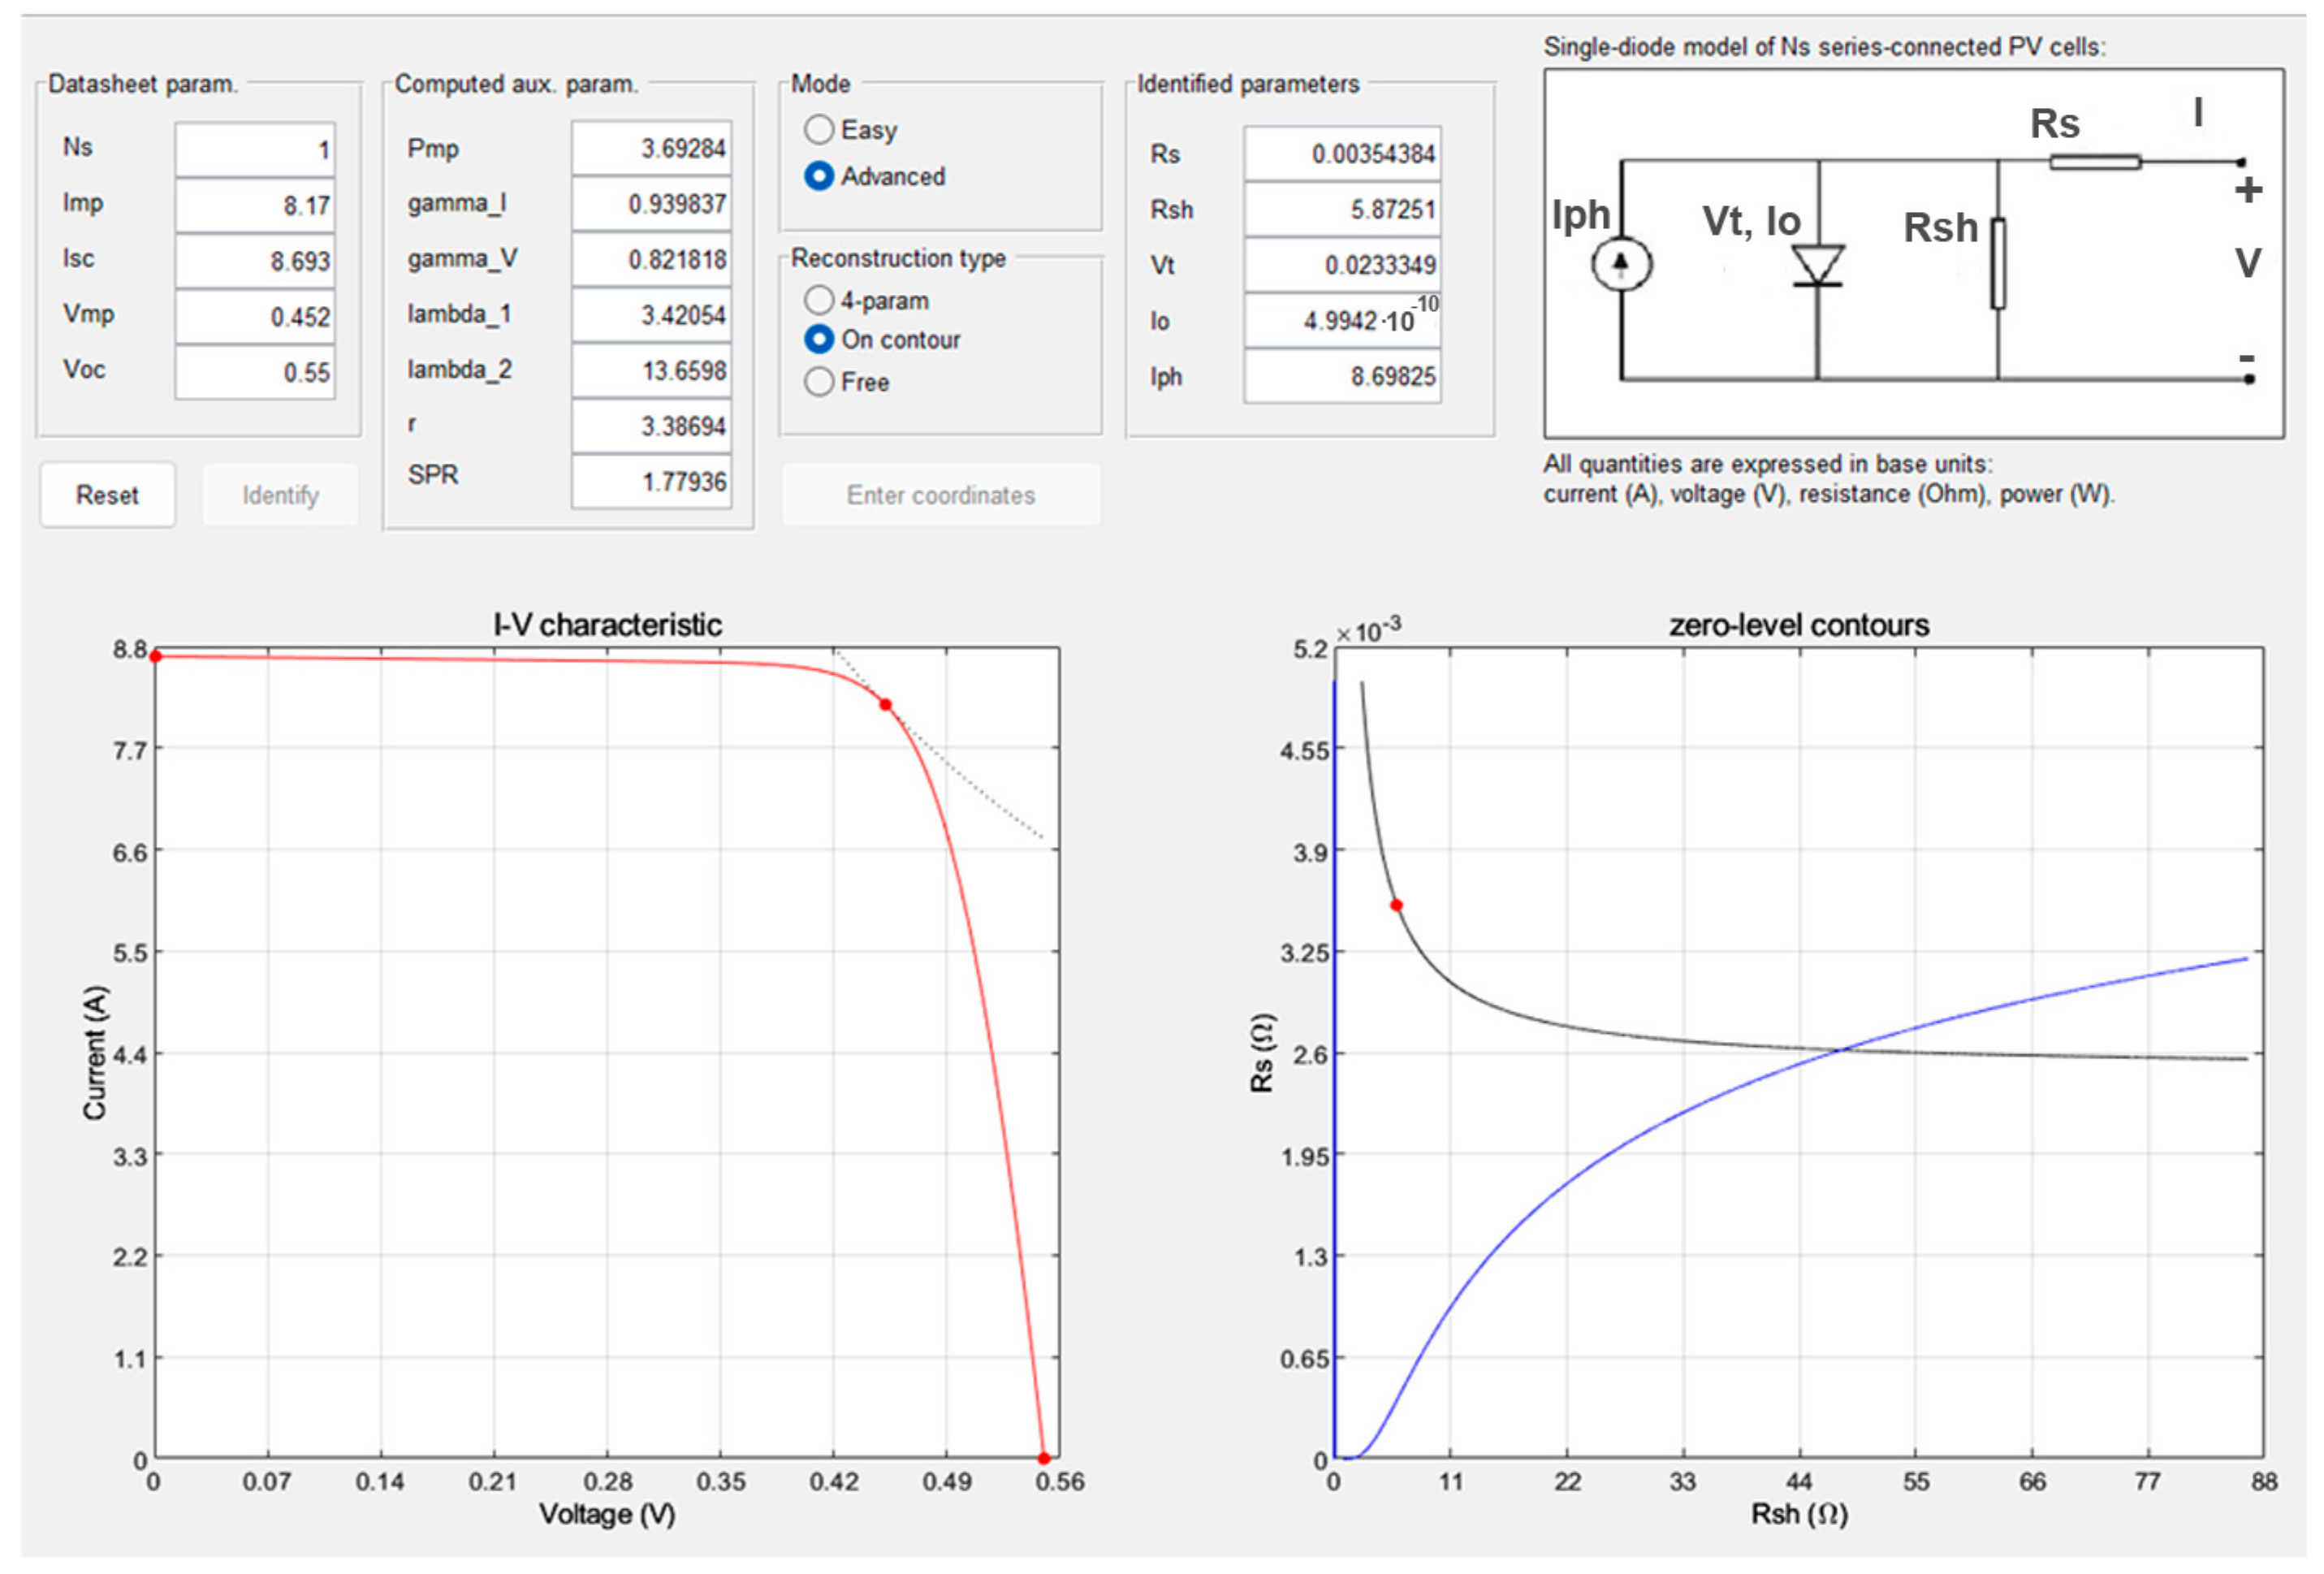The height and width of the screenshot is (1574, 2324).
Task: Click the Vmp input field
Action: point(255,316)
